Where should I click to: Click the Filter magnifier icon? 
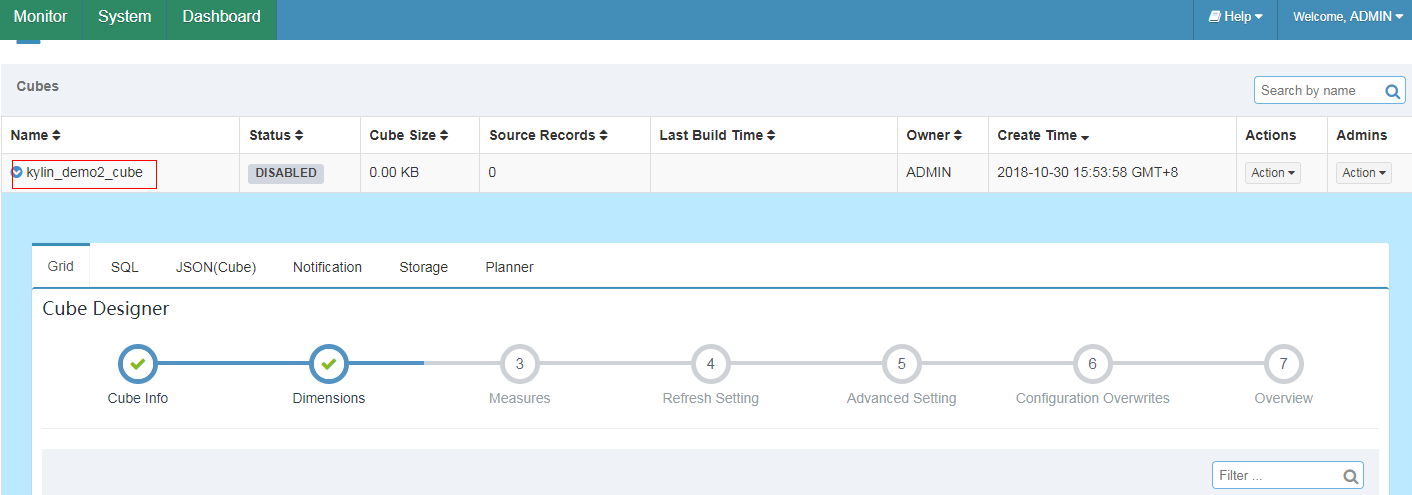[x=1350, y=476]
